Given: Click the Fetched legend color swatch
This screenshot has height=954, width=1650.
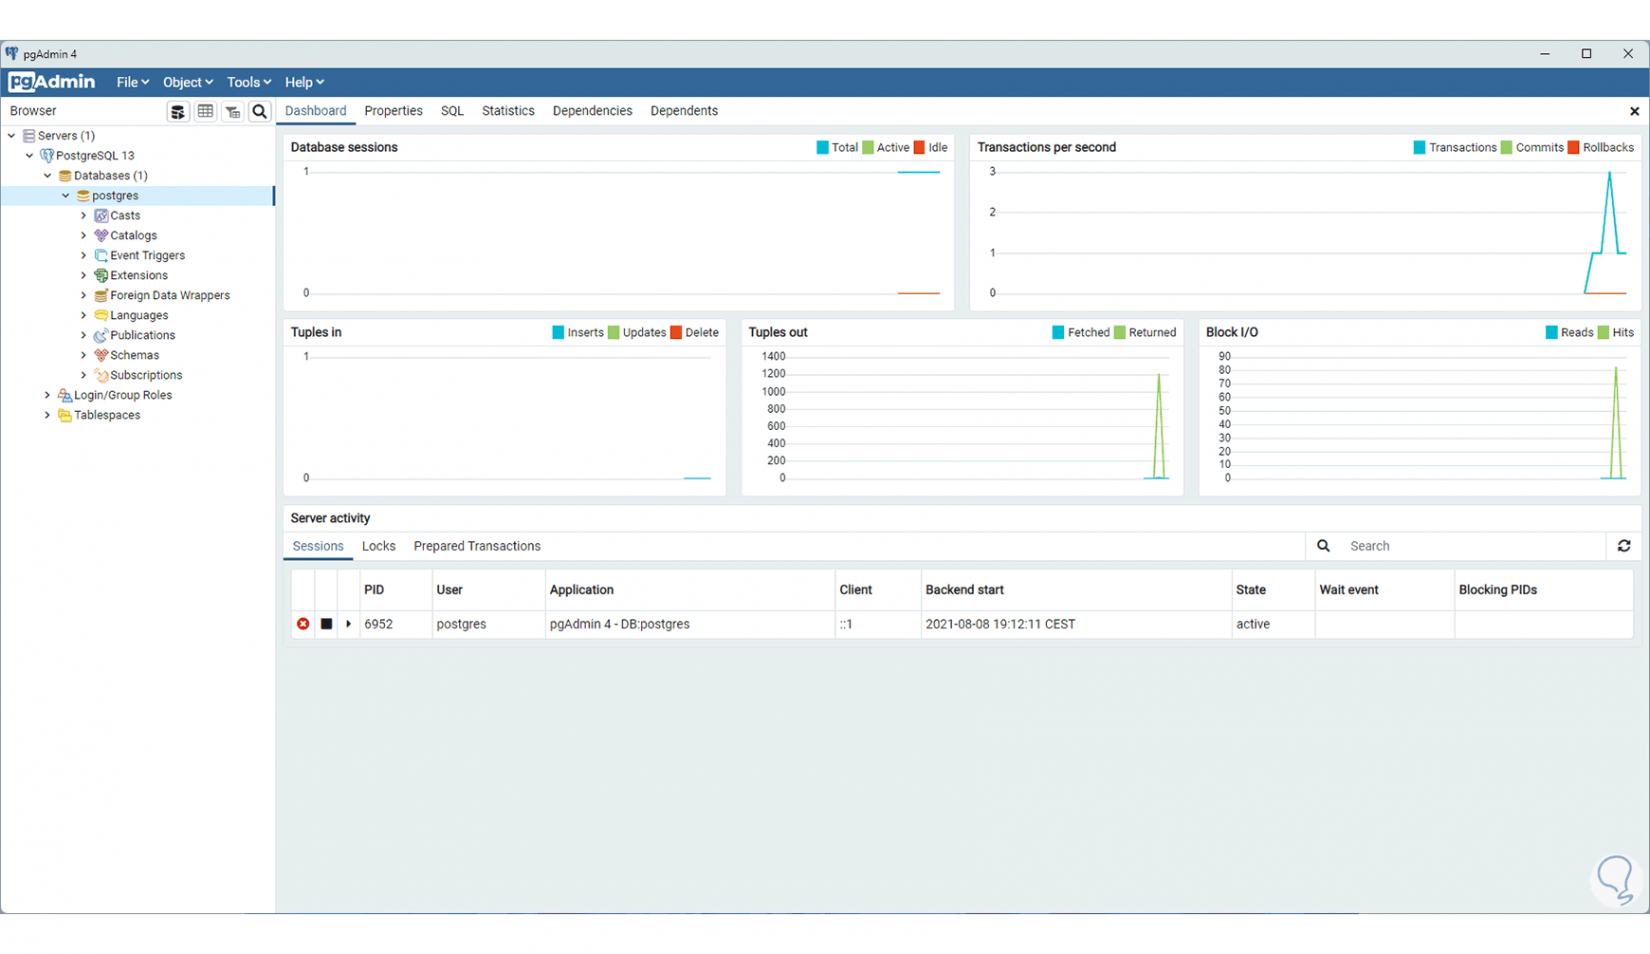Looking at the screenshot, I should 1058,332.
